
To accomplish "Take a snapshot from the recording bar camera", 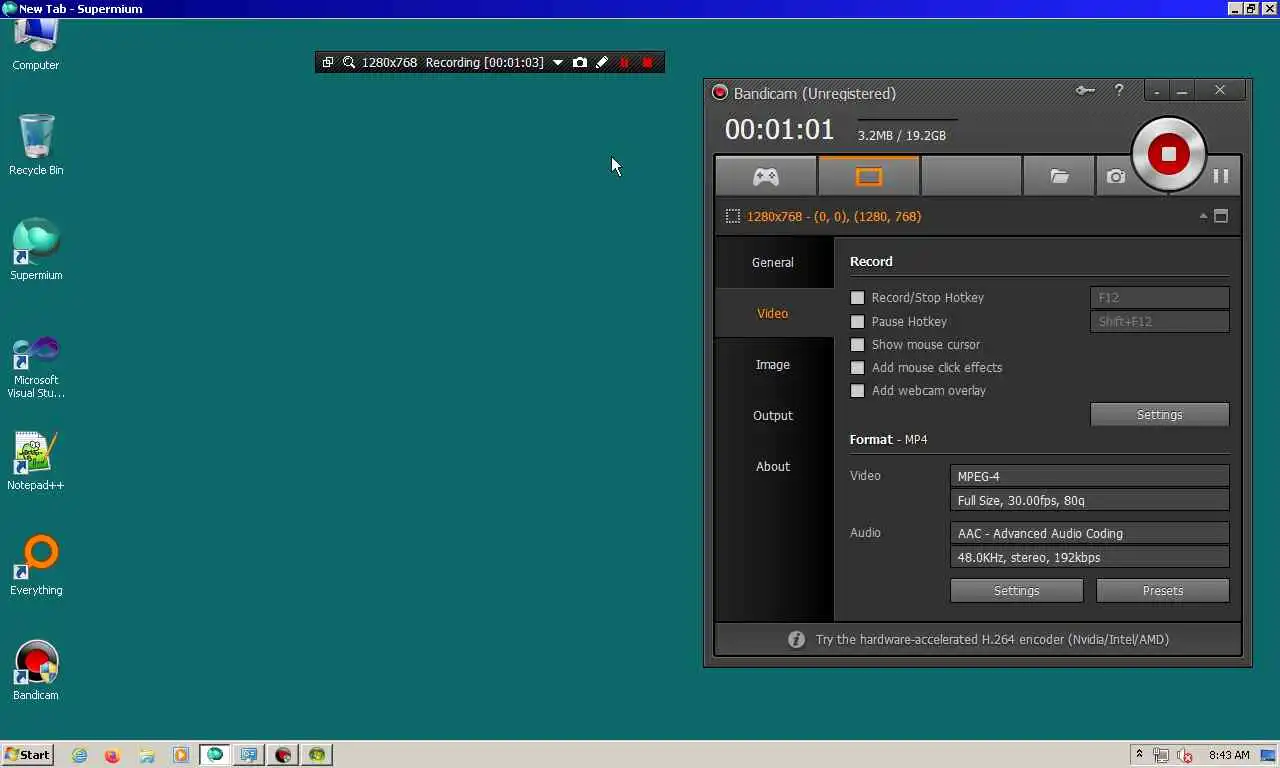I will coord(580,62).
